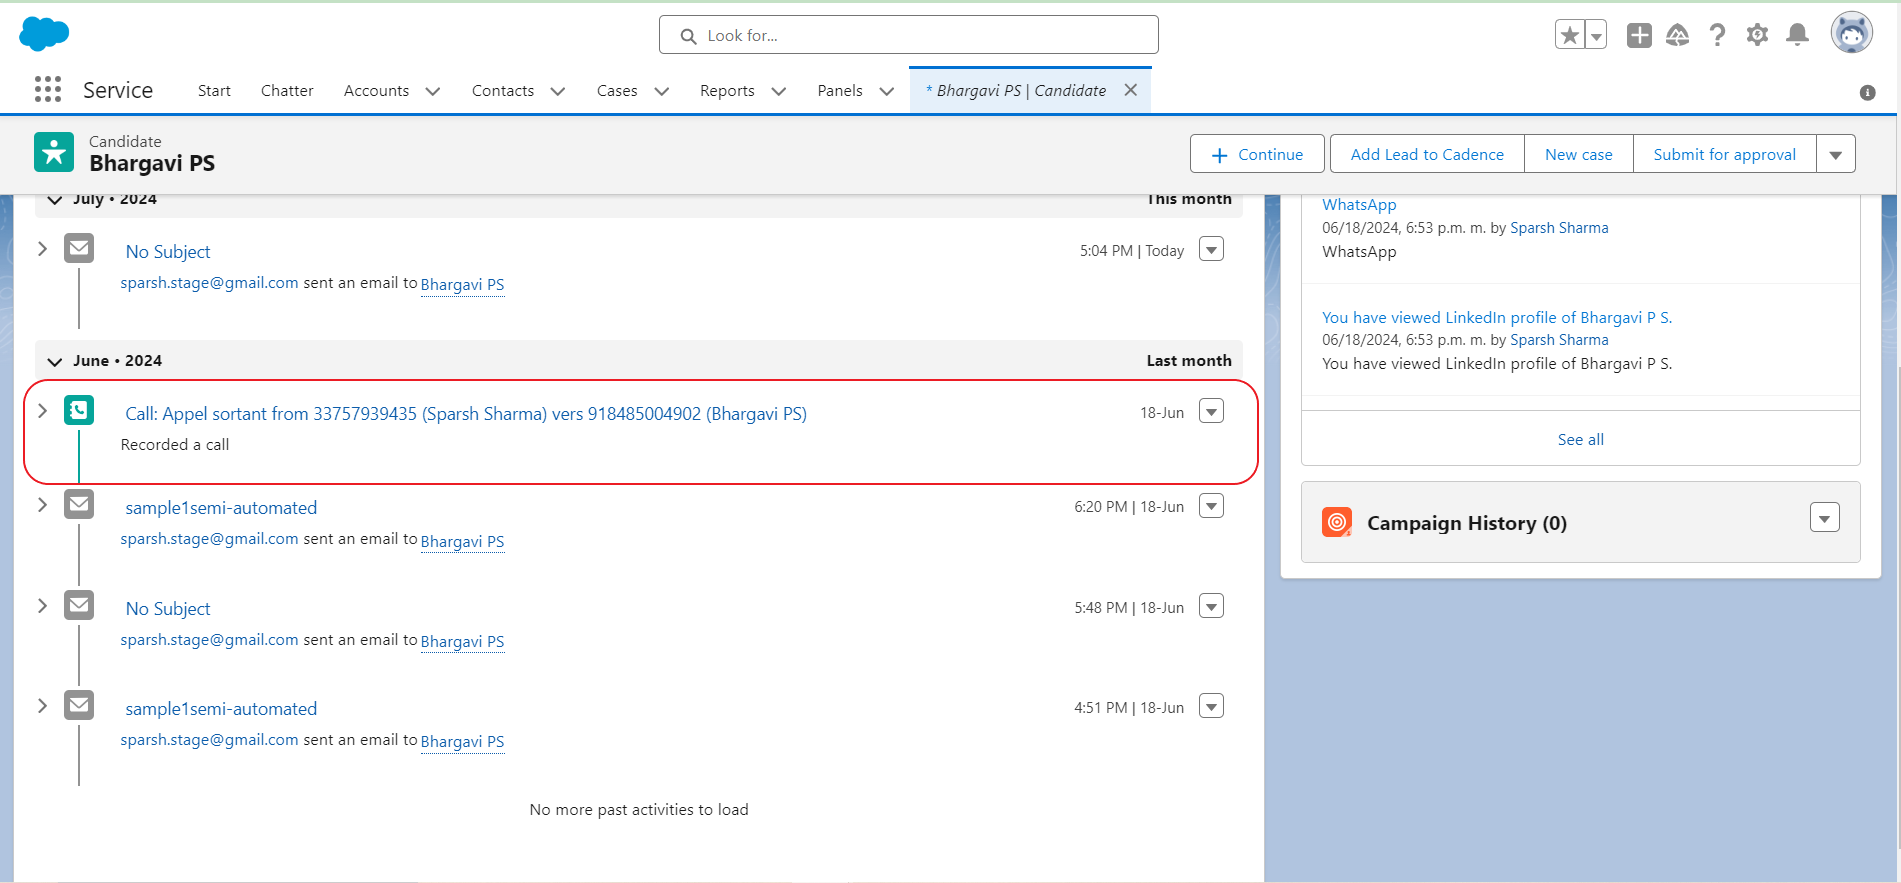Open the Trailhead guidance icon
The width and height of the screenshot is (1901, 883).
pyautogui.click(x=1678, y=35)
